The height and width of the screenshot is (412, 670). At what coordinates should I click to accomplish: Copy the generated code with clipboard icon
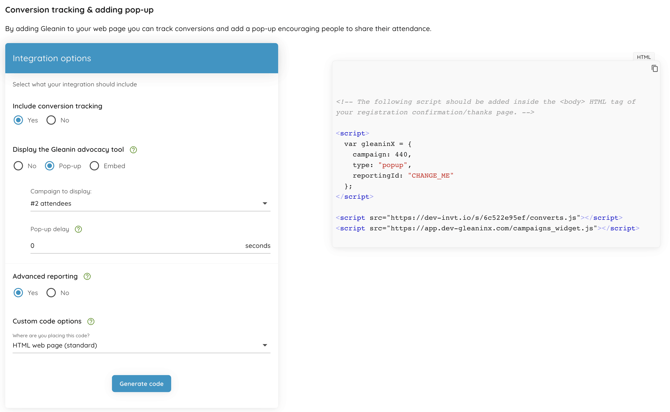654,68
